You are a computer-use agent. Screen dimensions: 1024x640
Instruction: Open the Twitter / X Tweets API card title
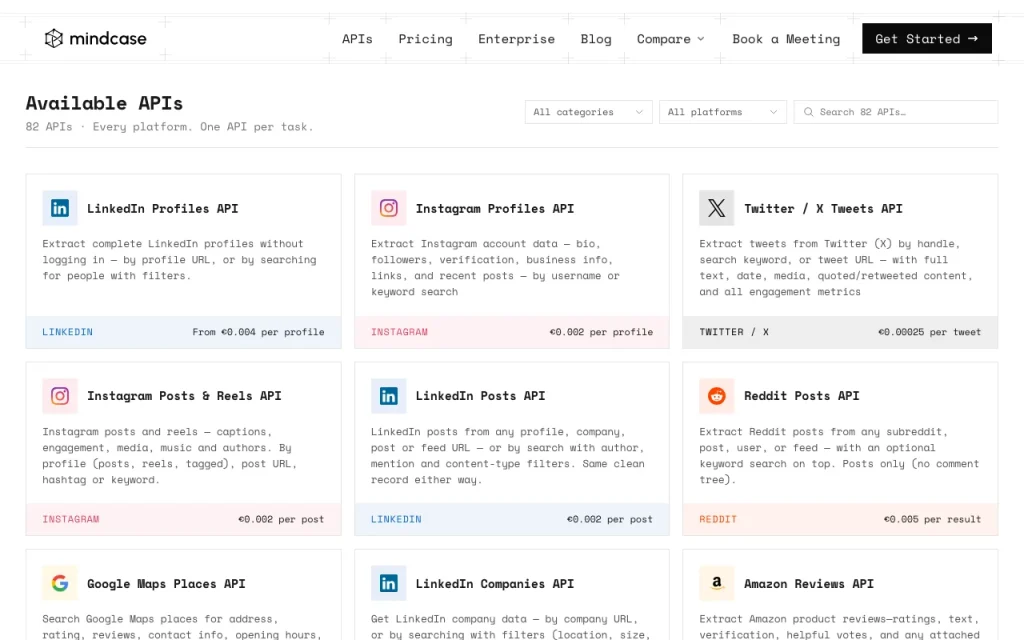pos(823,208)
